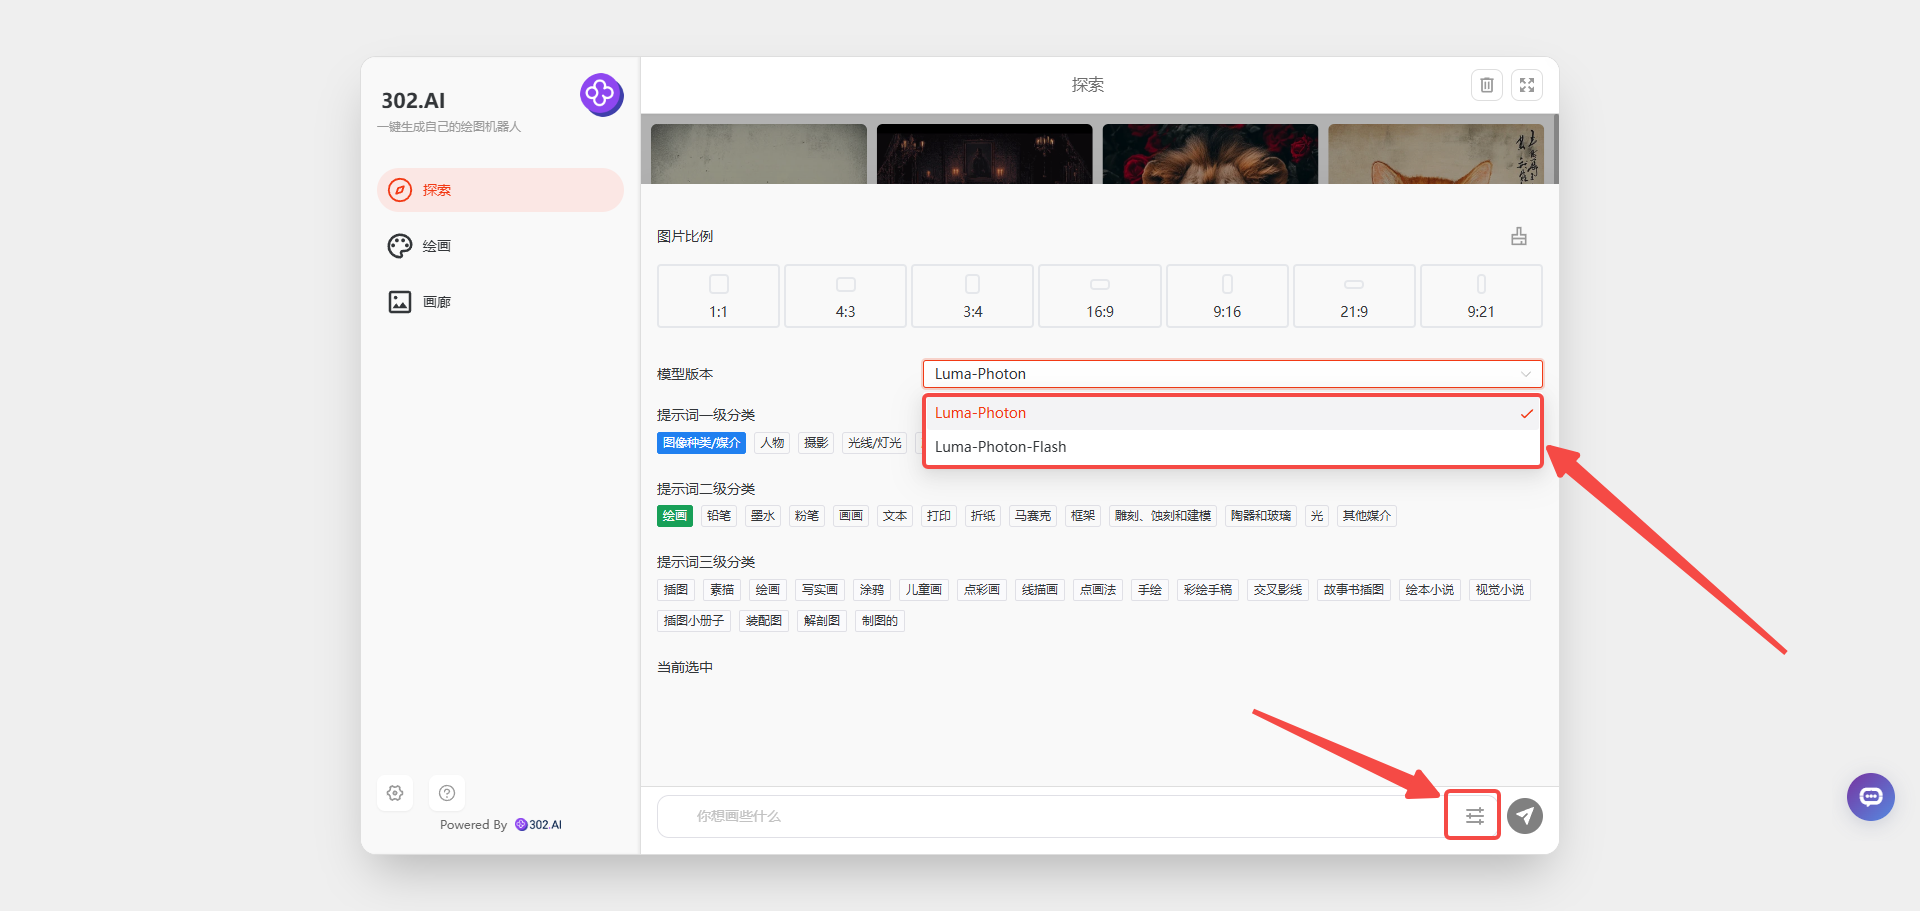
Task: Select 插图 third-level tag
Action: click(676, 590)
